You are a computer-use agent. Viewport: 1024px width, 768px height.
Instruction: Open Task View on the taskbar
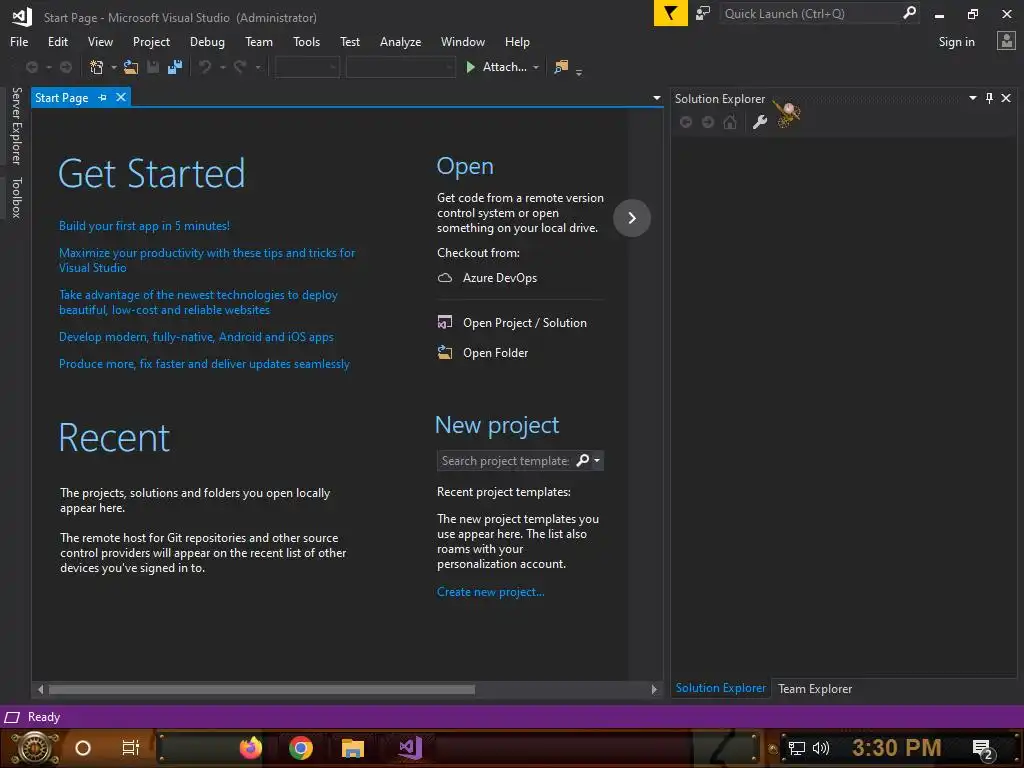[131, 748]
